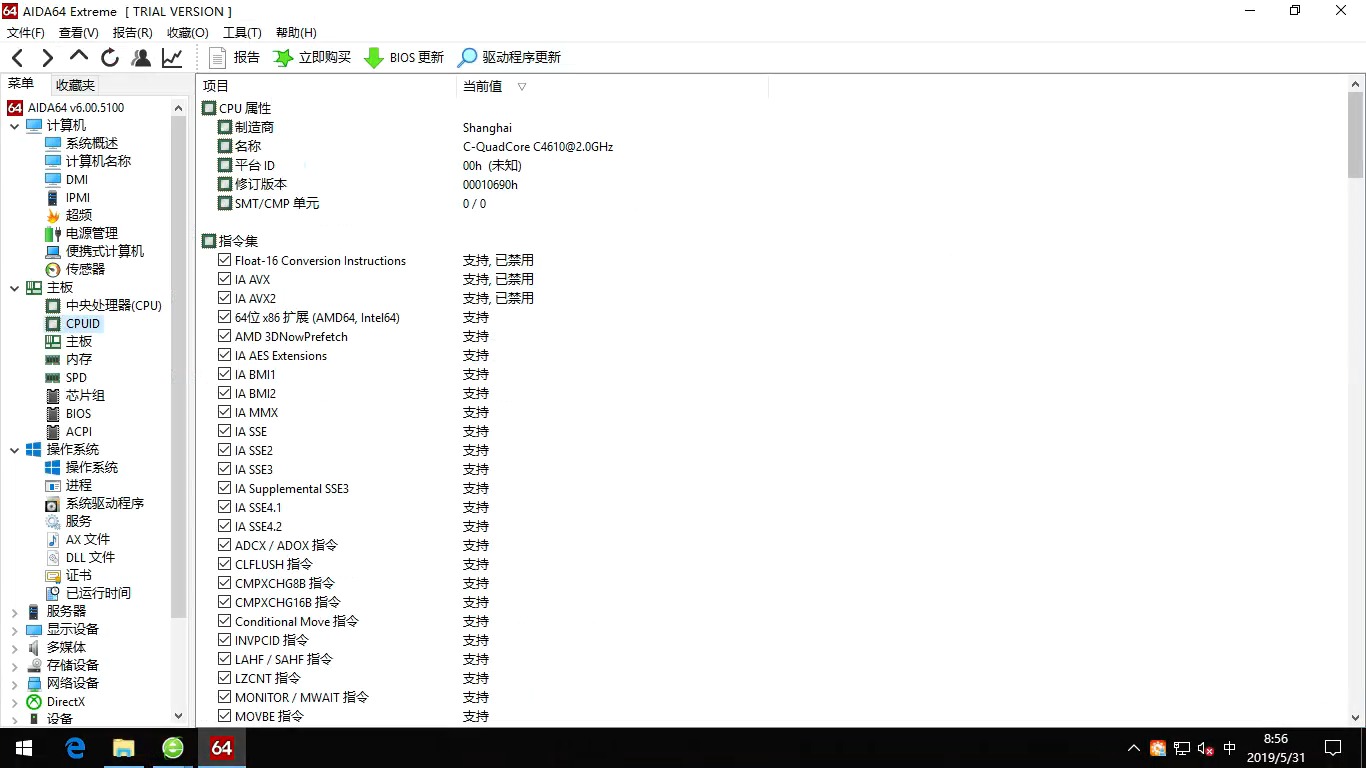Click the Forward navigation arrow
The image size is (1366, 768).
pyautogui.click(x=47, y=58)
